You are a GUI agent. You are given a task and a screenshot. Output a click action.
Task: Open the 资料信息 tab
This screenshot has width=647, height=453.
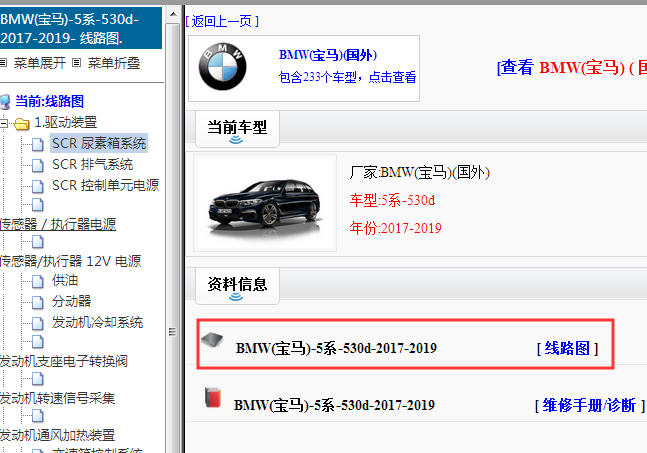pos(237,286)
